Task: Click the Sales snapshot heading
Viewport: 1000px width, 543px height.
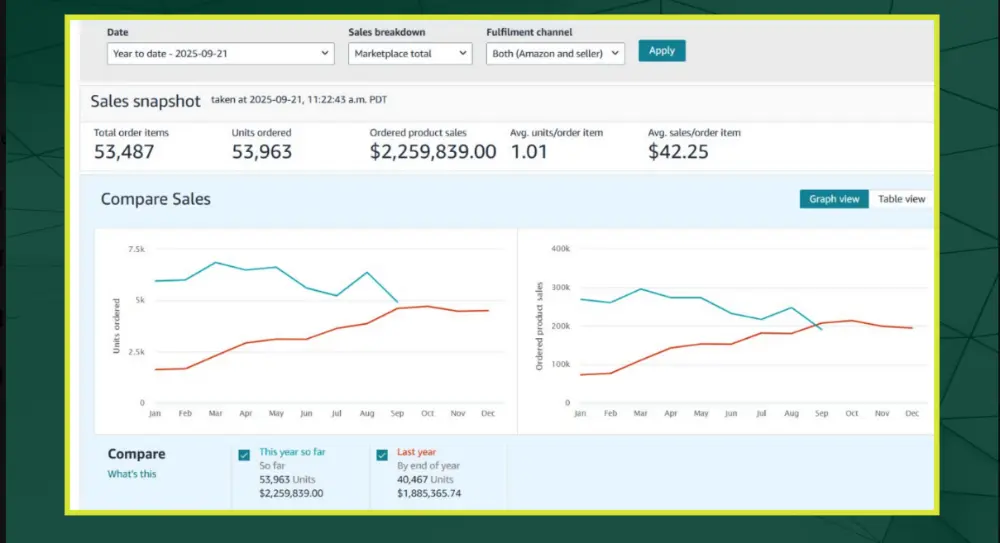Action: click(145, 101)
